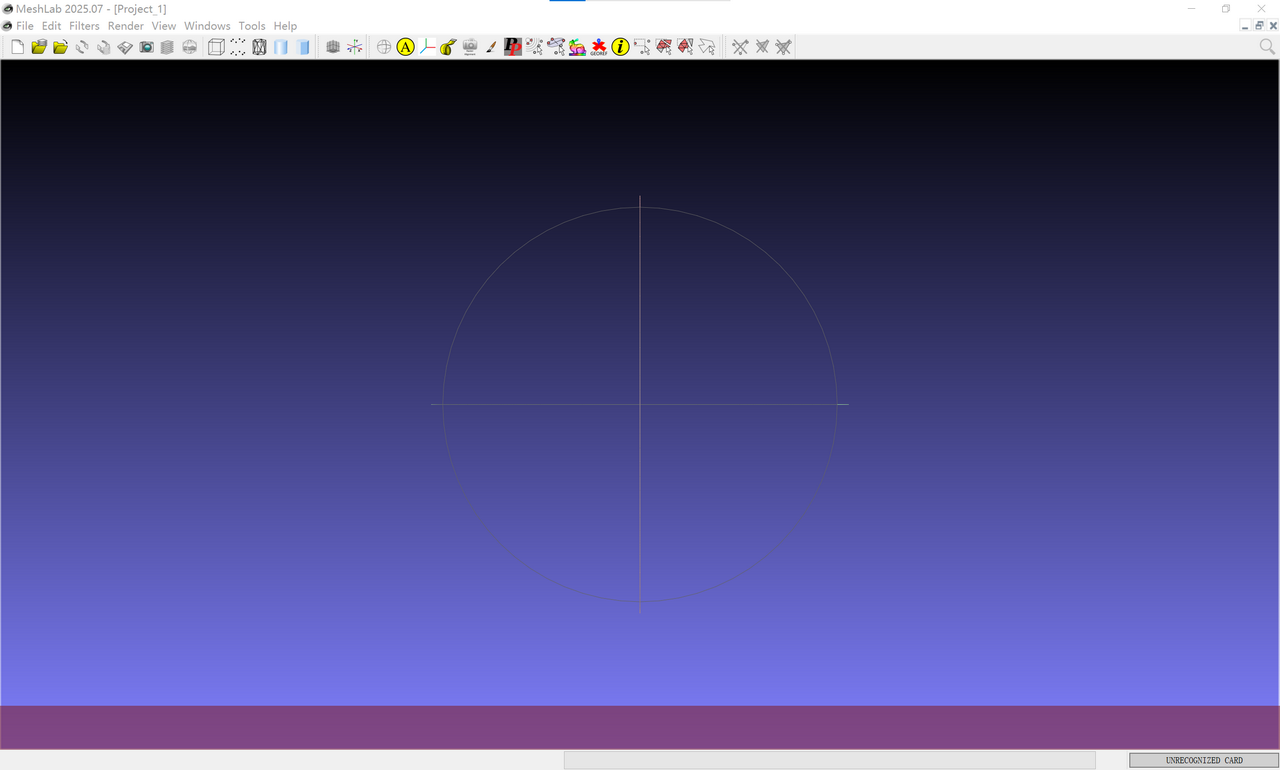Click the yellow A annotation icon

click(x=405, y=47)
